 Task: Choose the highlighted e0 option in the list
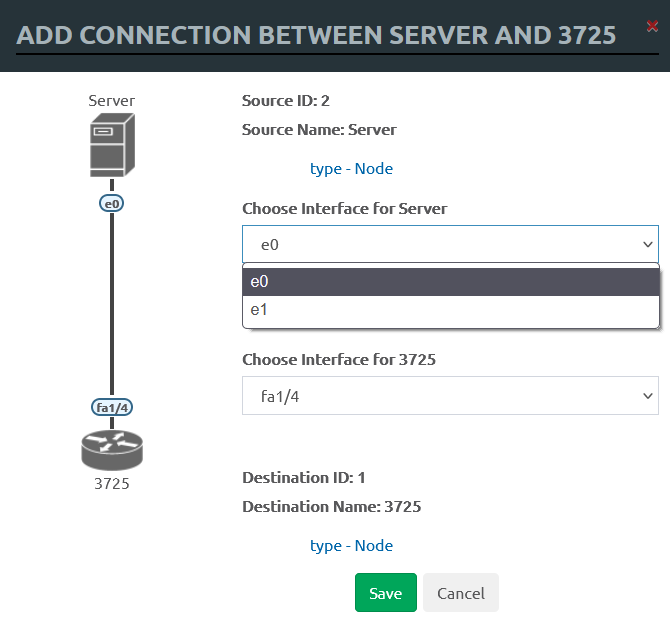(x=450, y=282)
